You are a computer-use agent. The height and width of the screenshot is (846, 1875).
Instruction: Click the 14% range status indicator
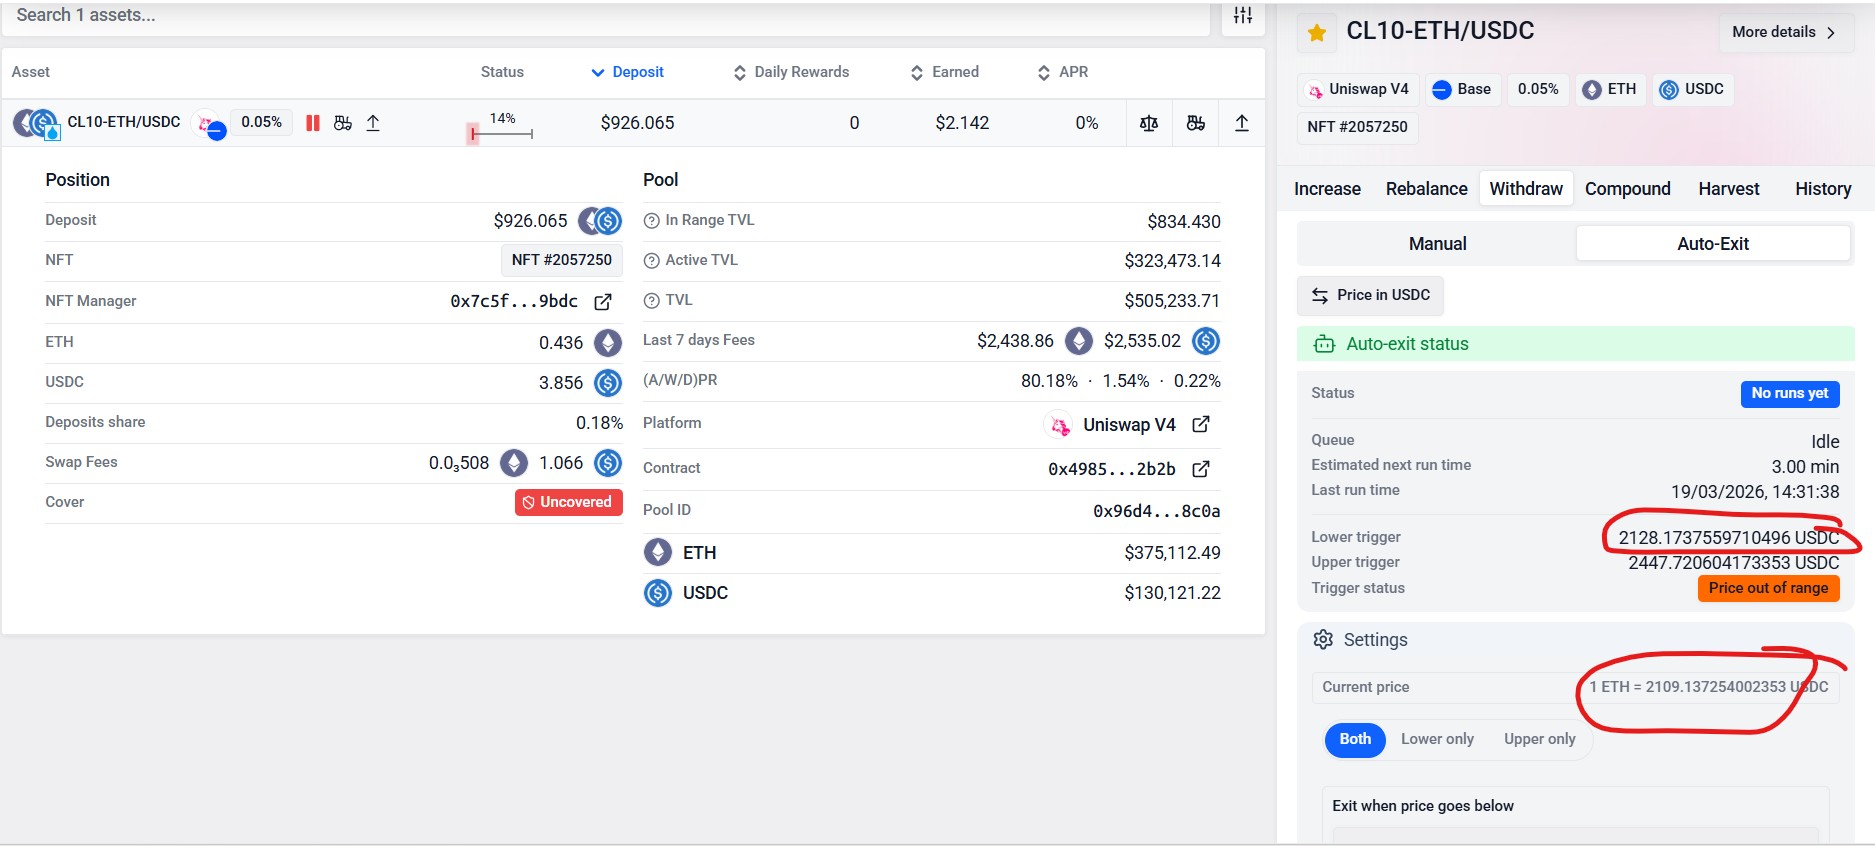coord(502,127)
